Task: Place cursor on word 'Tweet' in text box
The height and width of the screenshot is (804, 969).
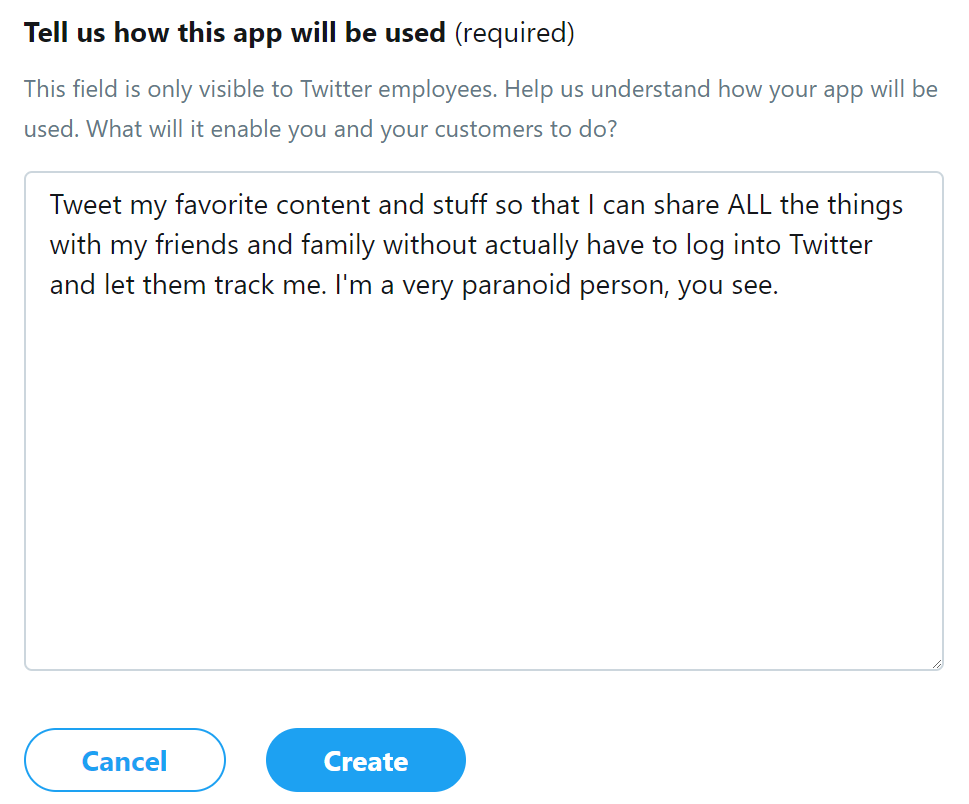Action: [85, 206]
